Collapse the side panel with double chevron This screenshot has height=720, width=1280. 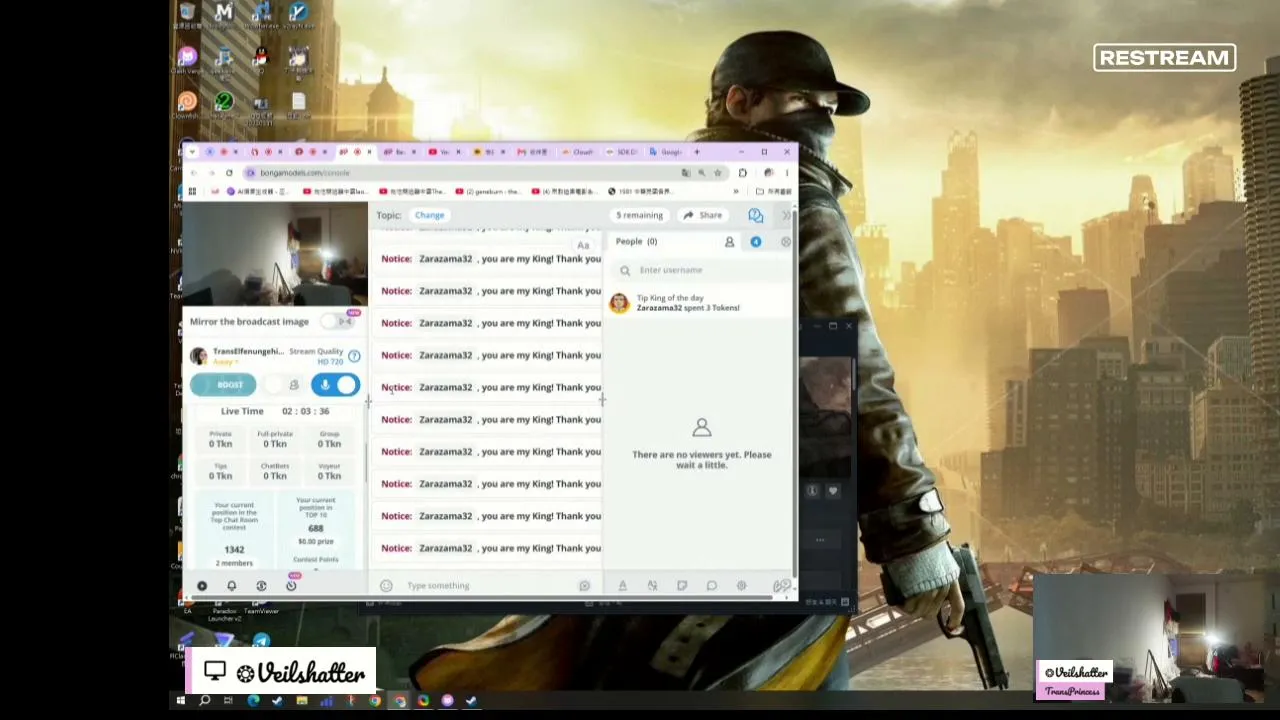pyautogui.click(x=786, y=215)
